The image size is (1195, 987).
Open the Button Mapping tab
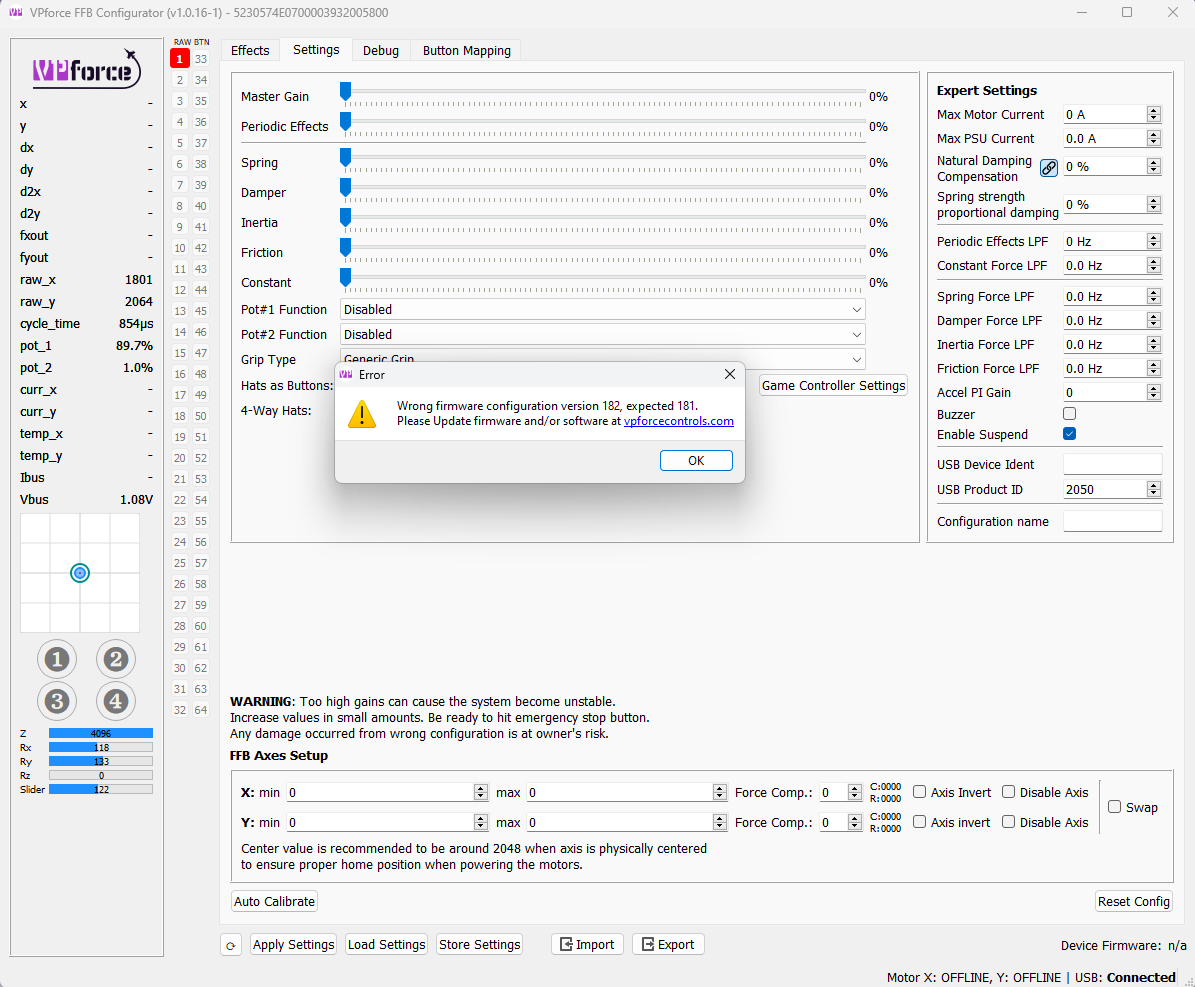[x=466, y=50]
